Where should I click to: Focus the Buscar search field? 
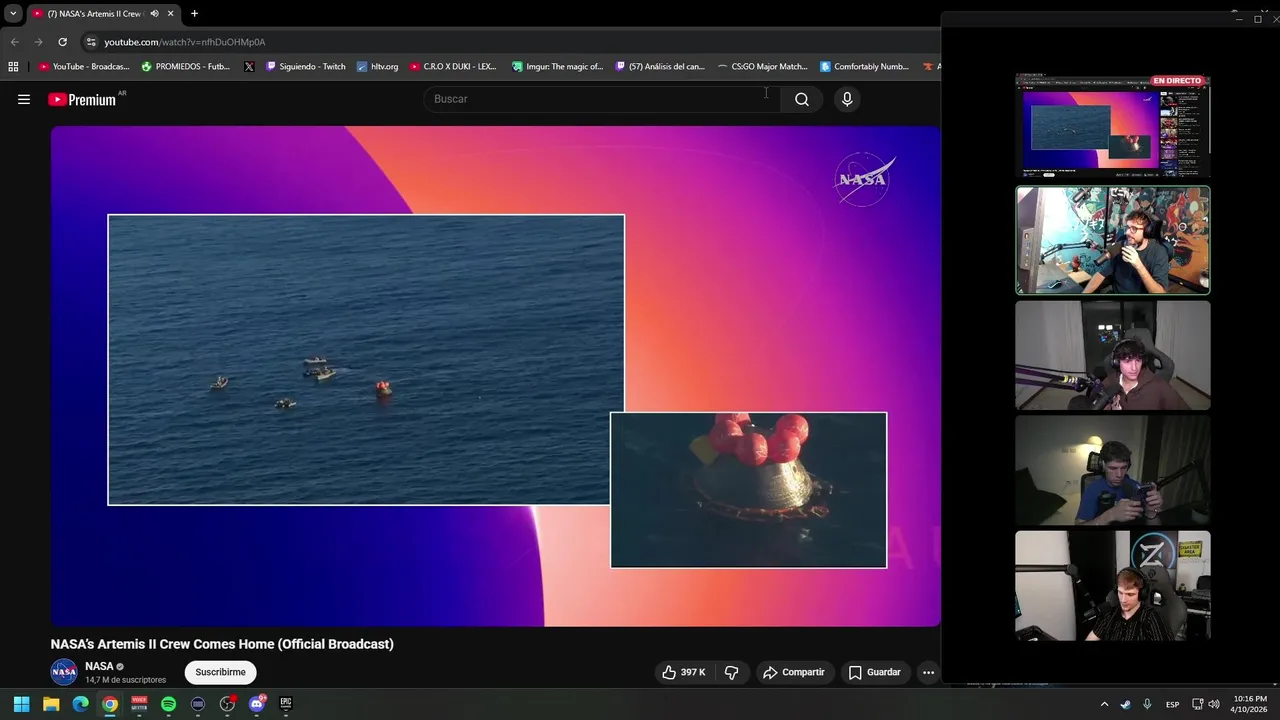click(603, 99)
